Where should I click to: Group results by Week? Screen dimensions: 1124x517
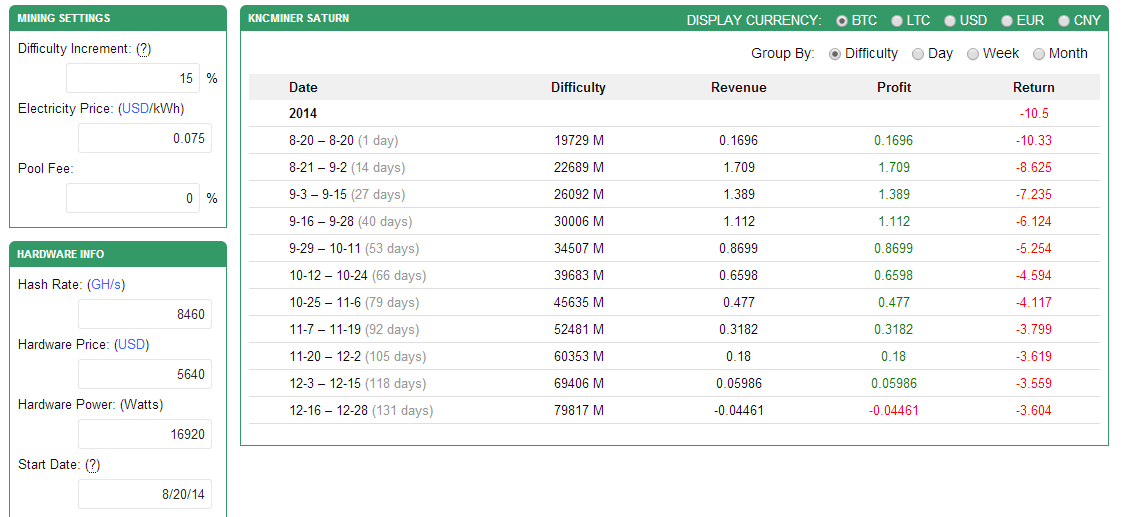pos(973,54)
